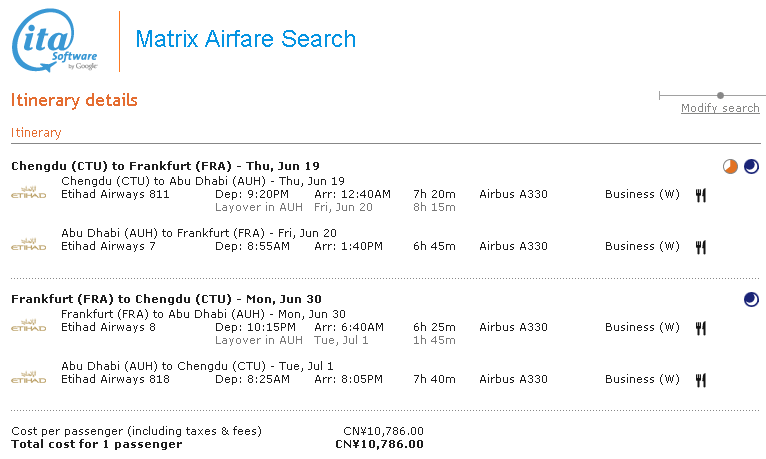Click the meal icon for flight 811

(x=701, y=195)
